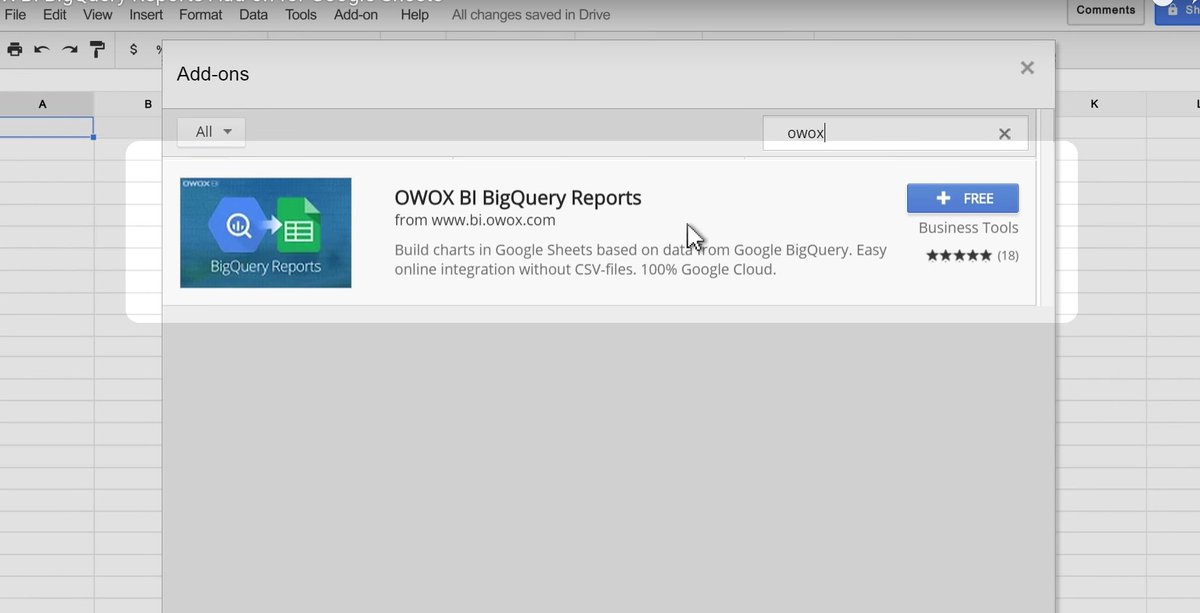The height and width of the screenshot is (613, 1200).
Task: Open the Insert menu
Action: click(146, 15)
